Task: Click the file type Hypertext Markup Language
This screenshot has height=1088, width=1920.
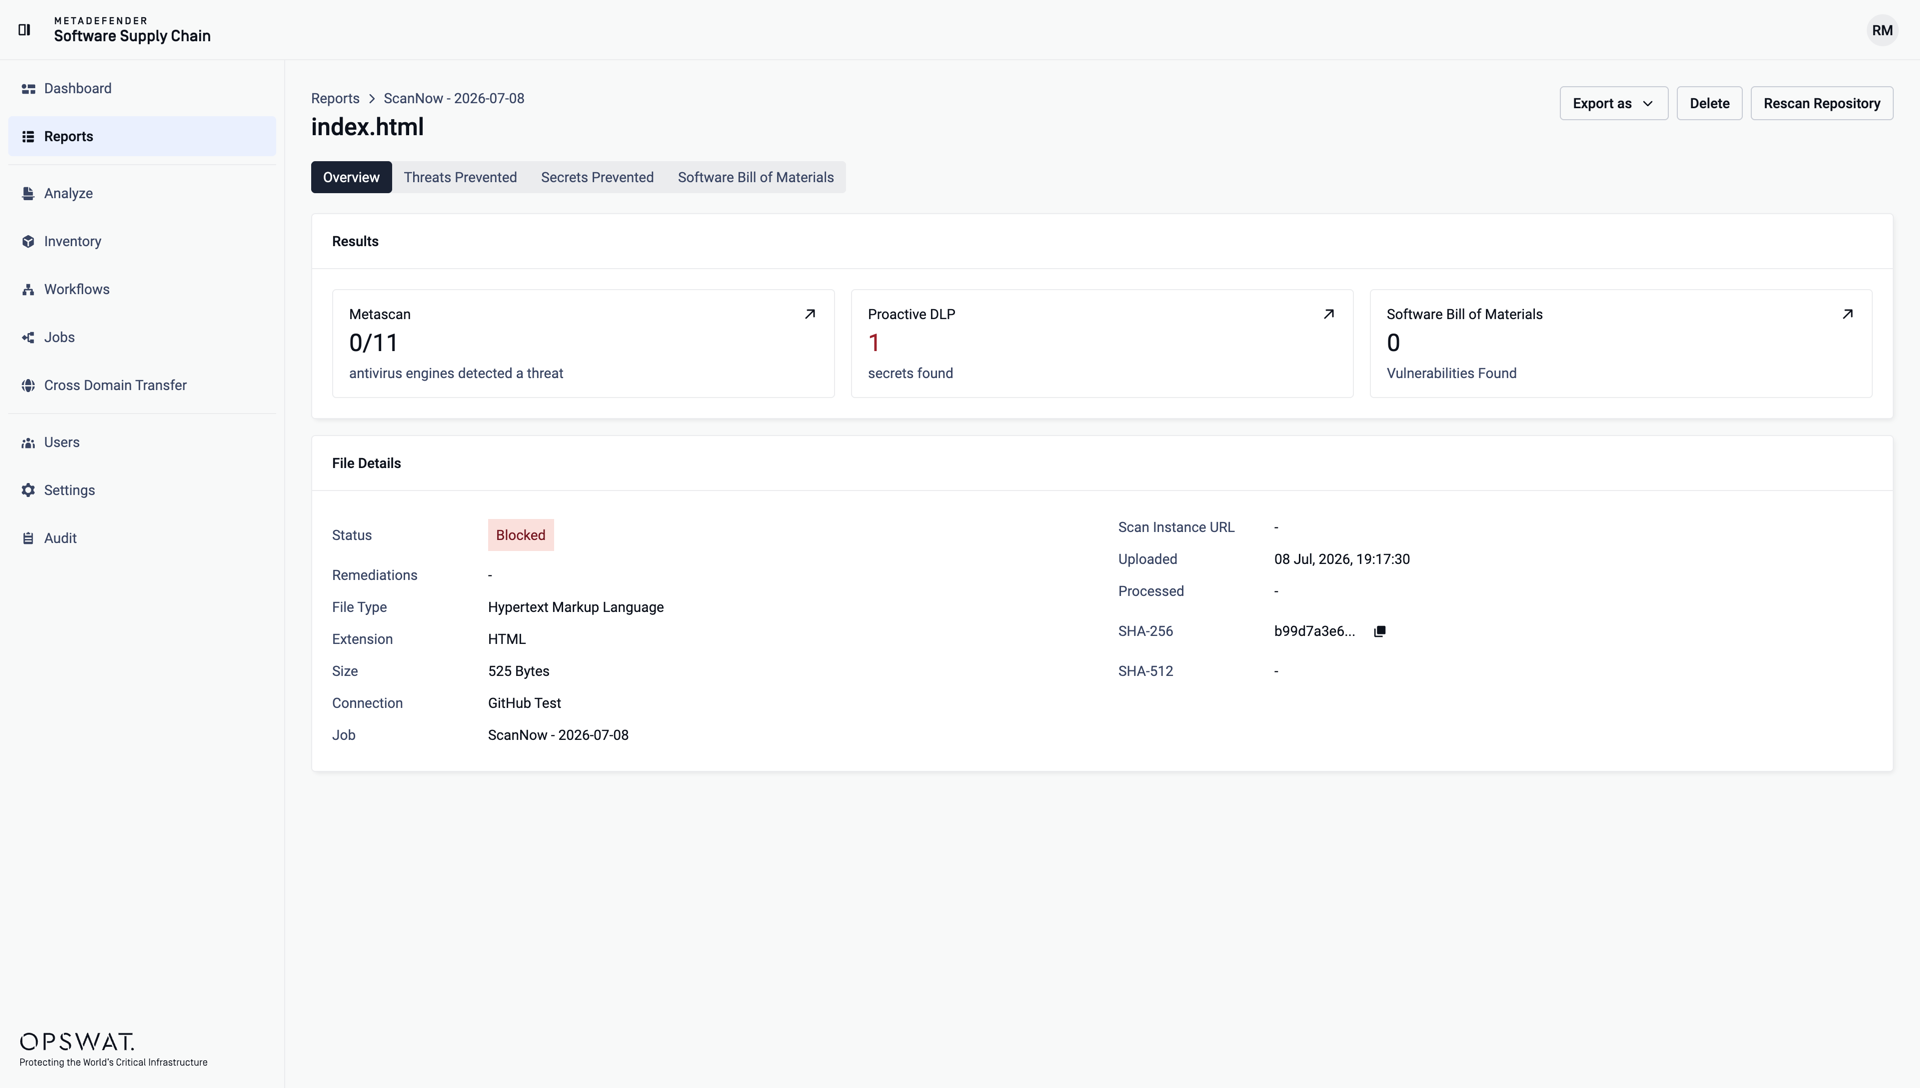Action: 576,608
